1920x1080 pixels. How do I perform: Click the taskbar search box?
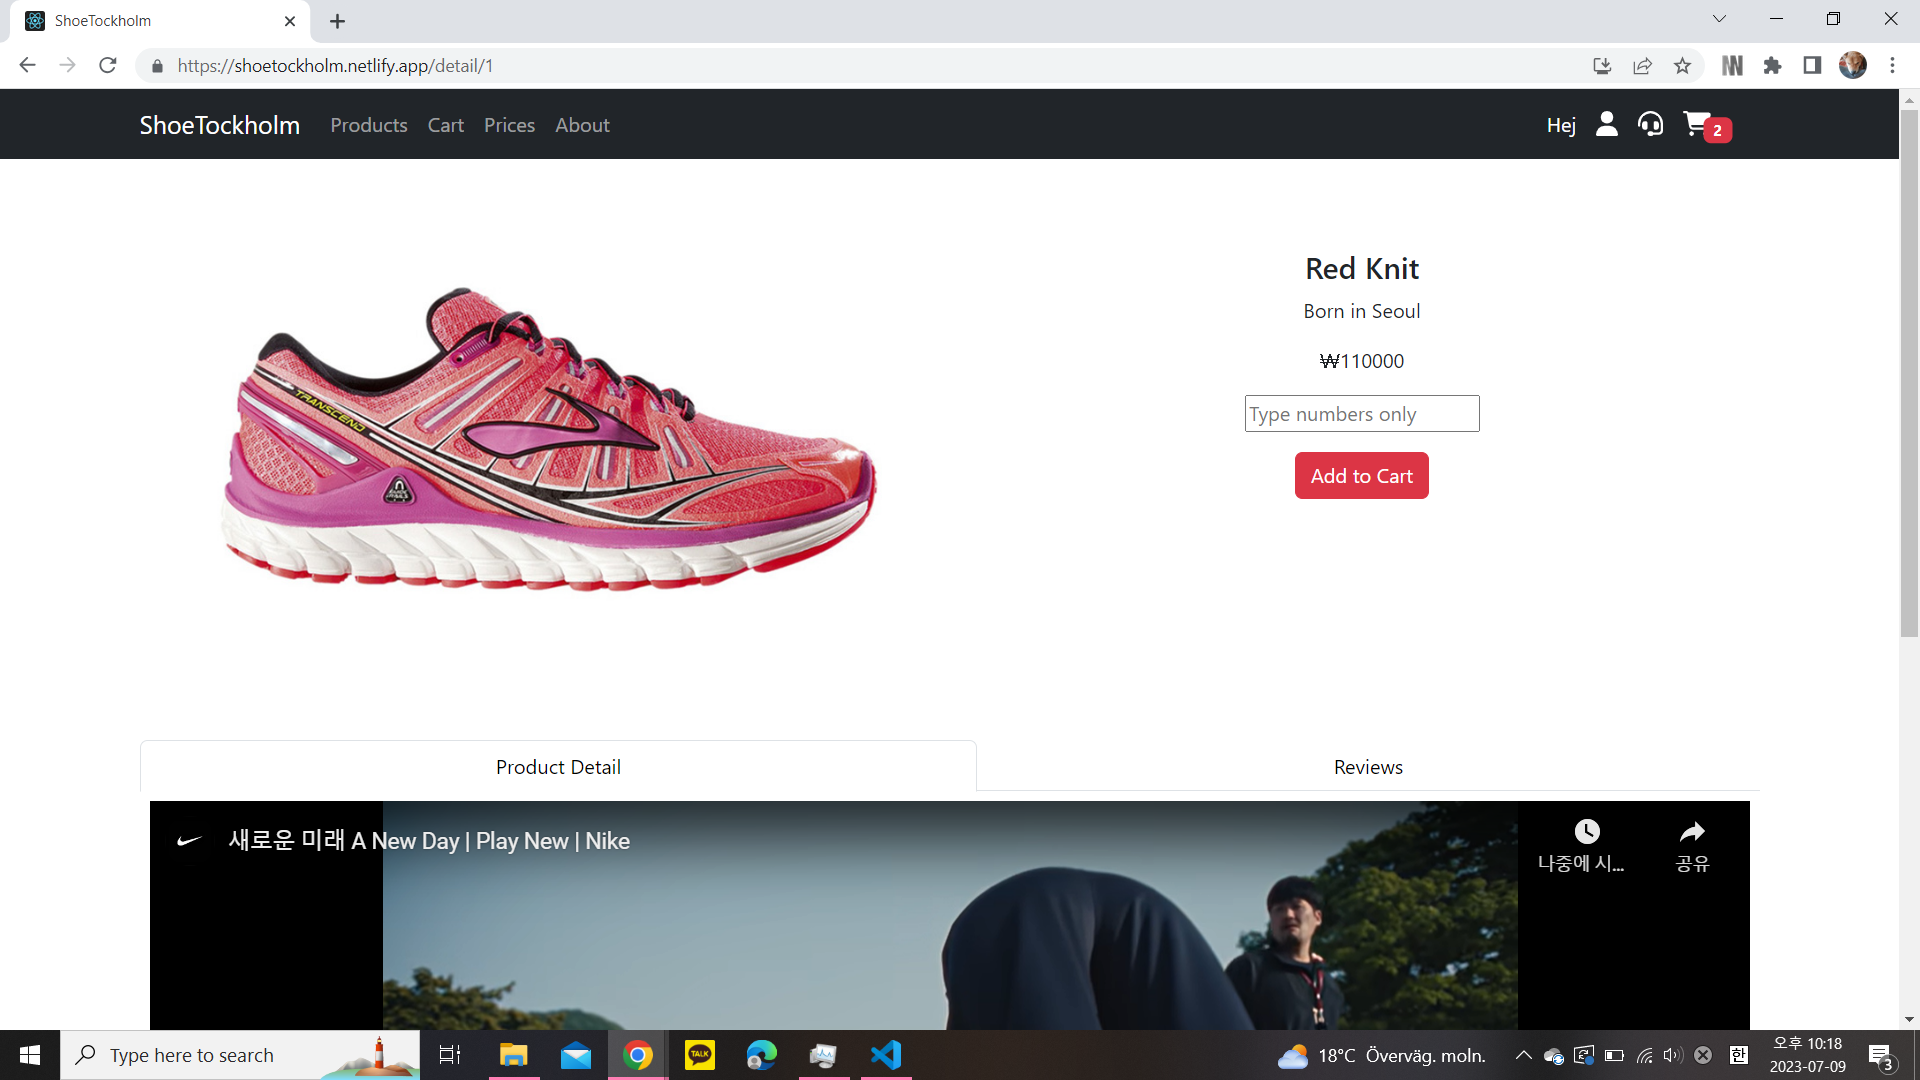240,1055
